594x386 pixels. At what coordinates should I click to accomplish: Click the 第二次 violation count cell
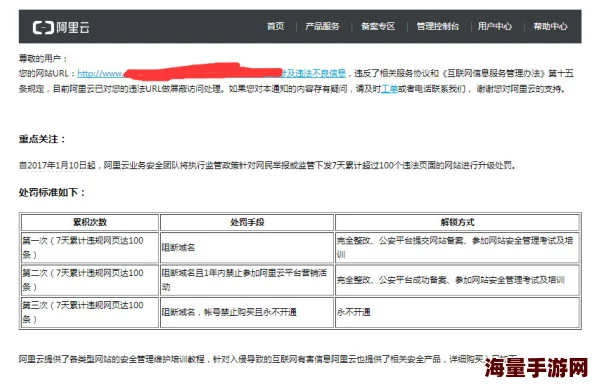(x=90, y=280)
